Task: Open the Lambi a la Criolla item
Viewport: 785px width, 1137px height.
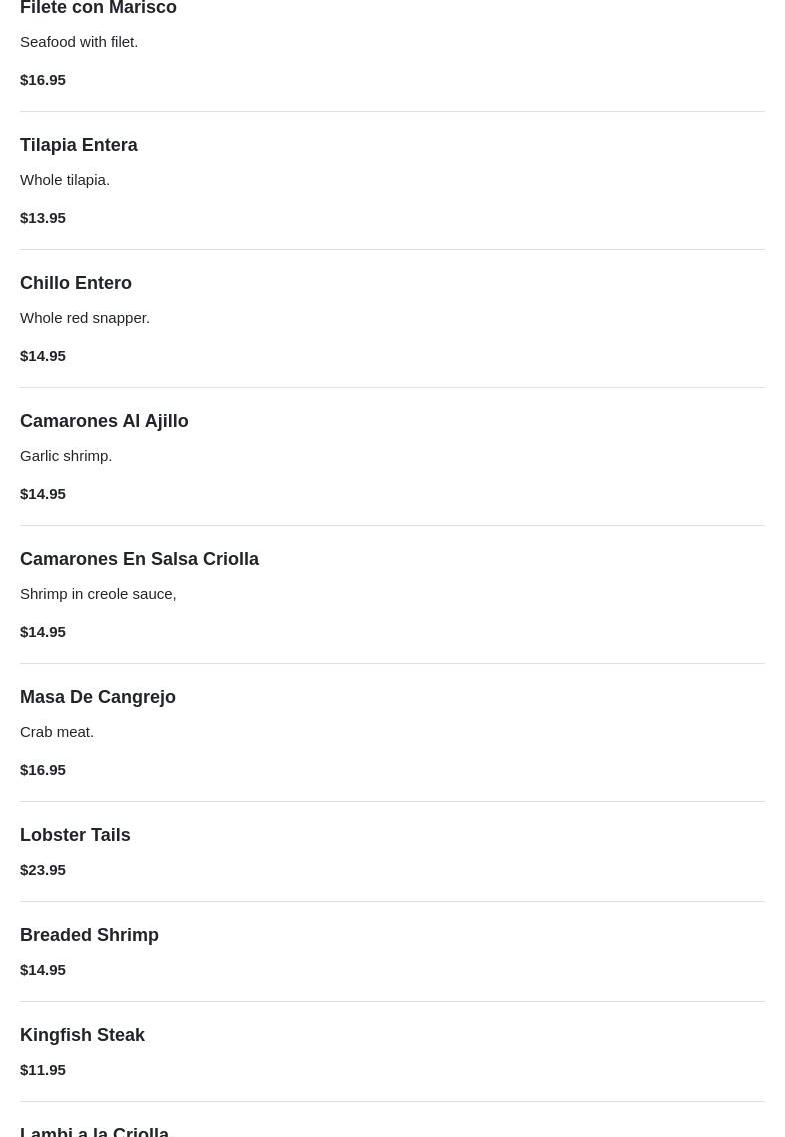Action: (x=94, y=1131)
